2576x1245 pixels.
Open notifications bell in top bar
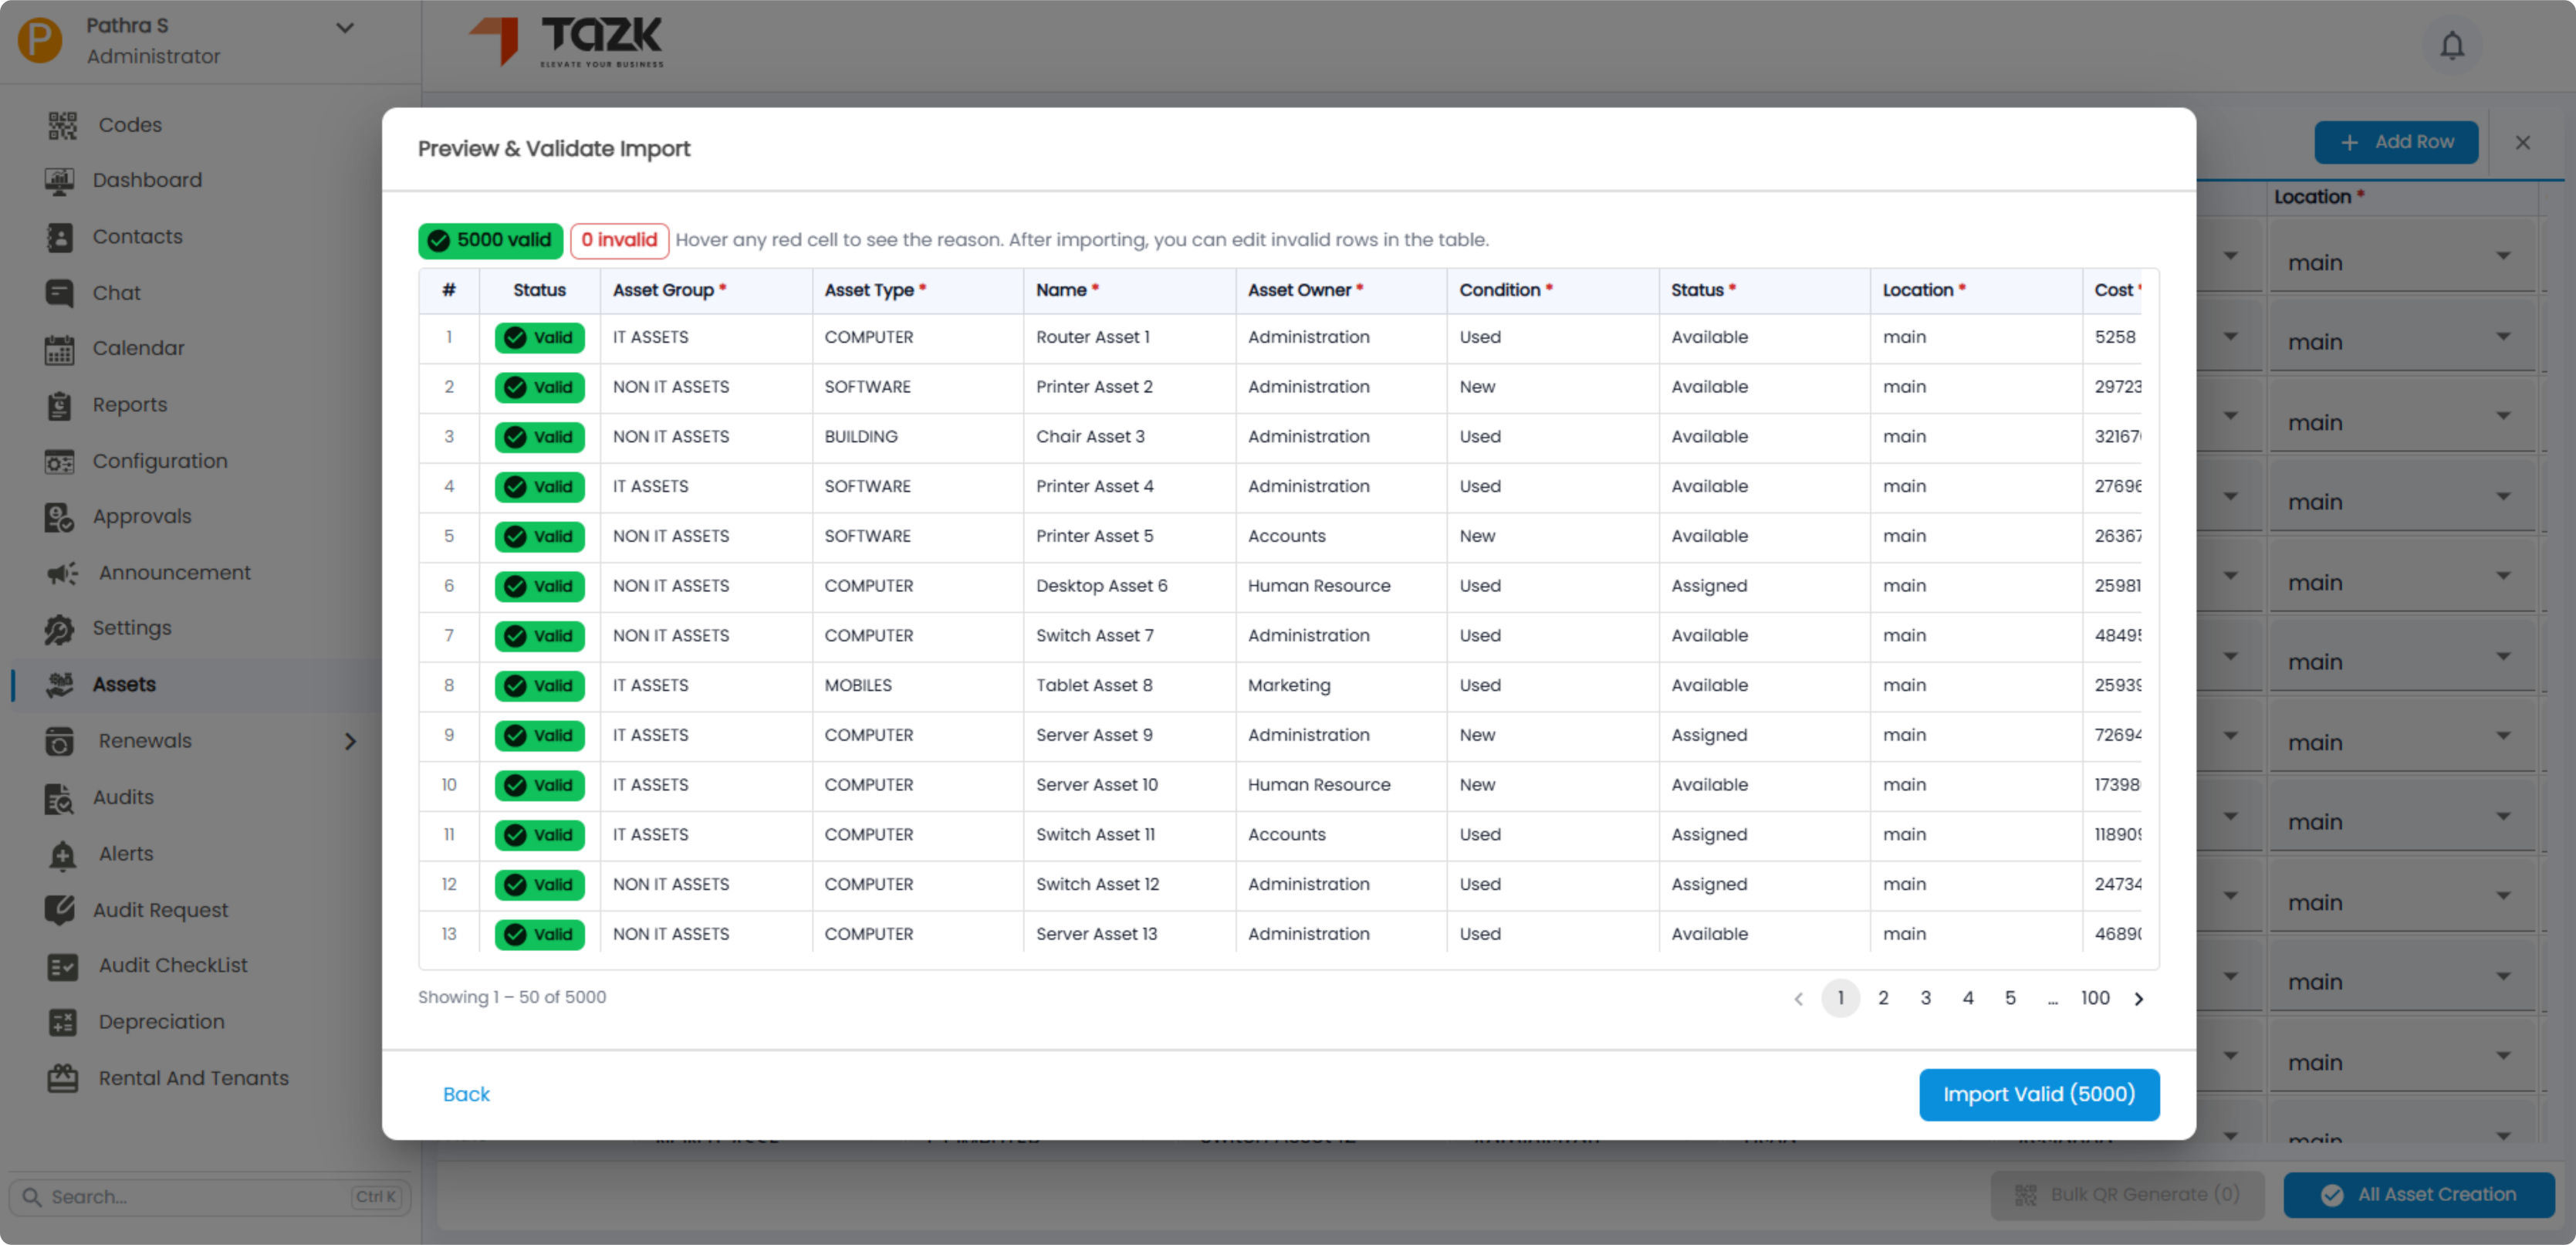click(x=2452, y=46)
